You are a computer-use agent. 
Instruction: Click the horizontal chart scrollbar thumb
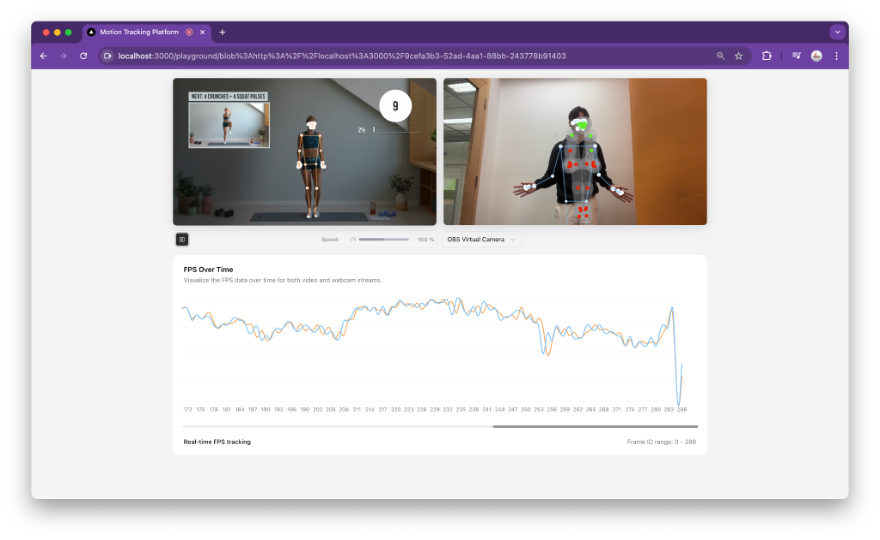(595, 426)
